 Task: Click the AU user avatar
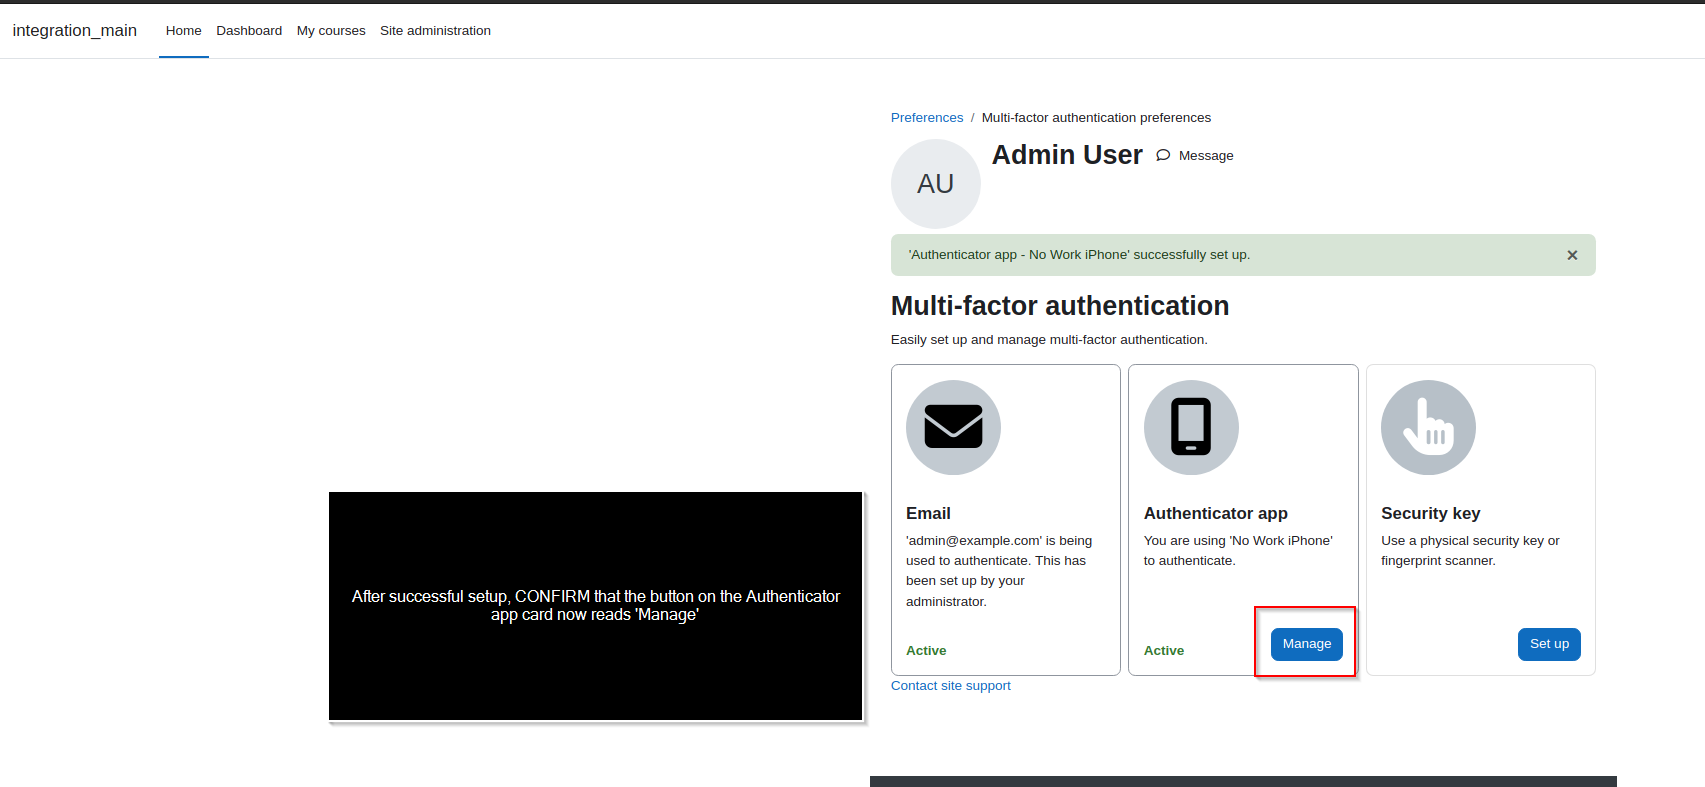click(936, 184)
